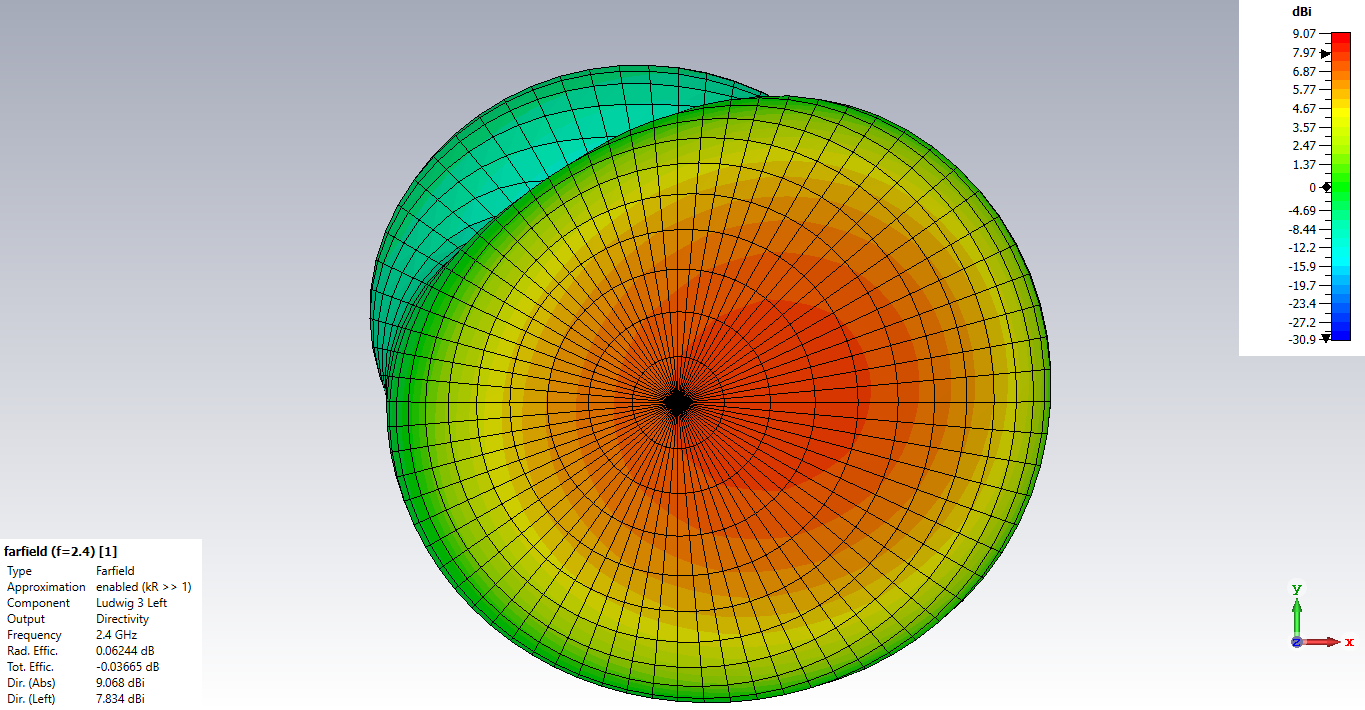The width and height of the screenshot is (1365, 710).
Task: Click the blue bottom of the color scale
Action: [1340, 335]
